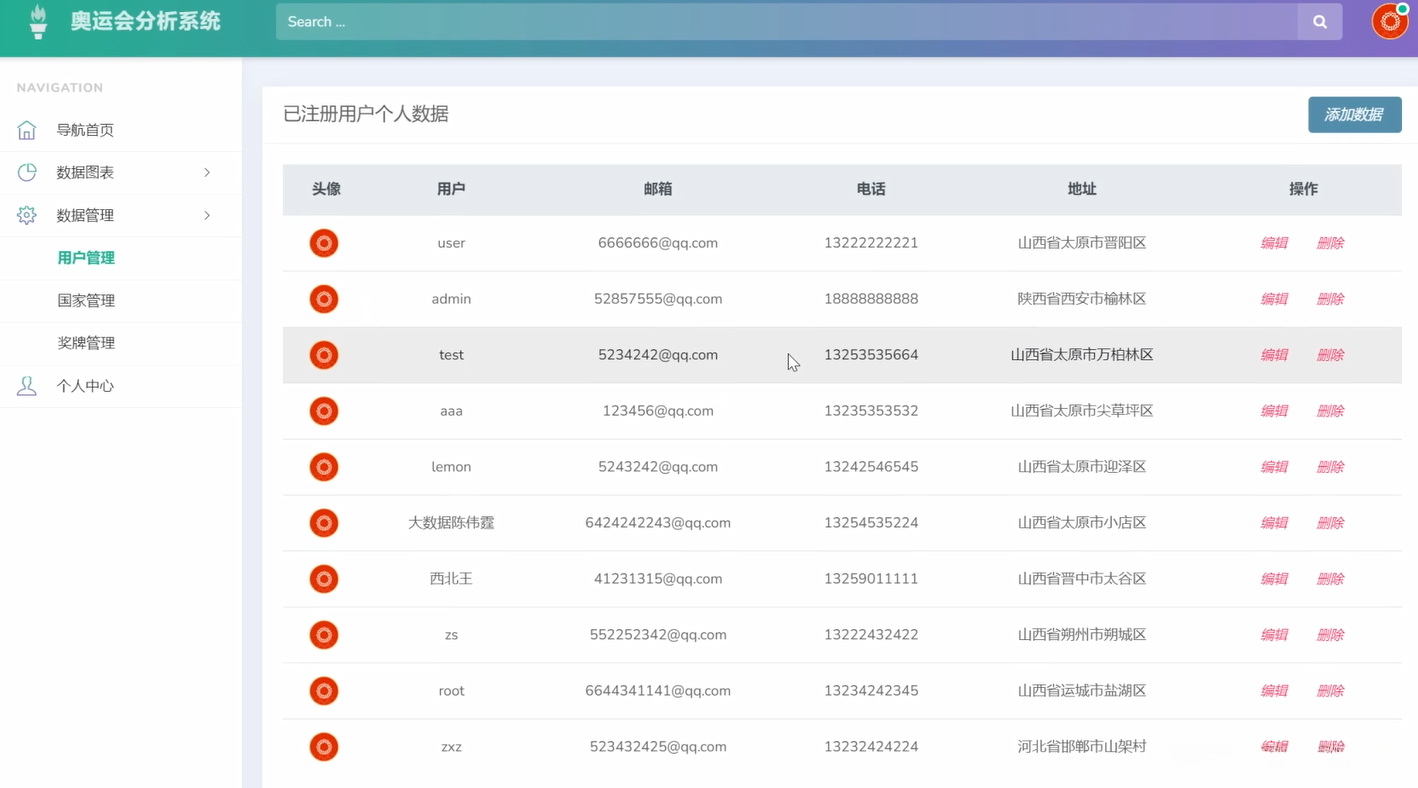Click 删除 in the root row

tap(1330, 691)
